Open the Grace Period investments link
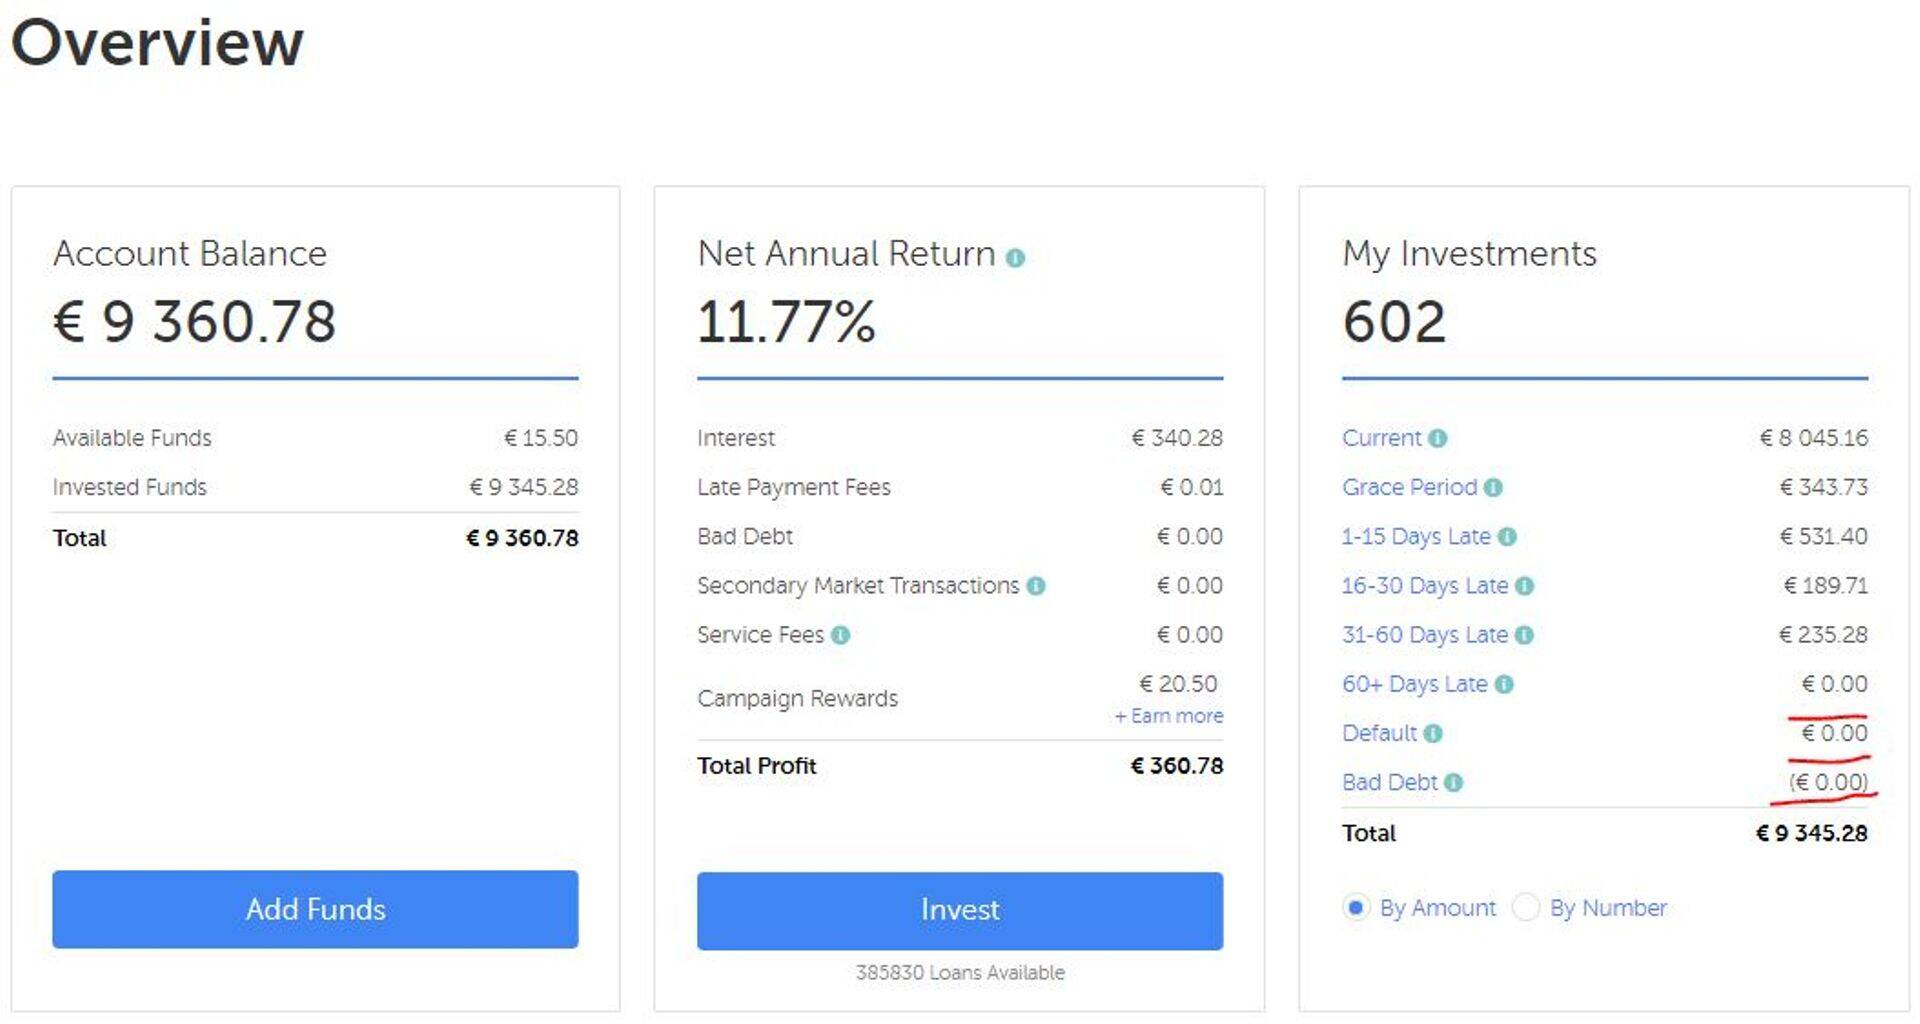 tap(1408, 487)
